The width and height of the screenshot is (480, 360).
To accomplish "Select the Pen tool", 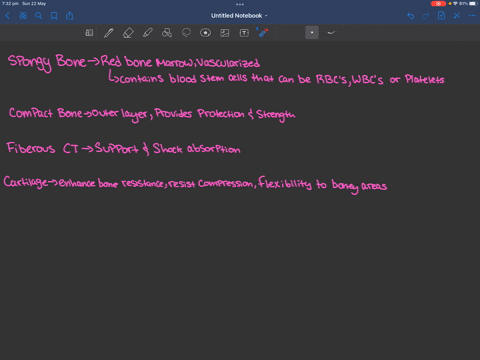I will (109, 33).
